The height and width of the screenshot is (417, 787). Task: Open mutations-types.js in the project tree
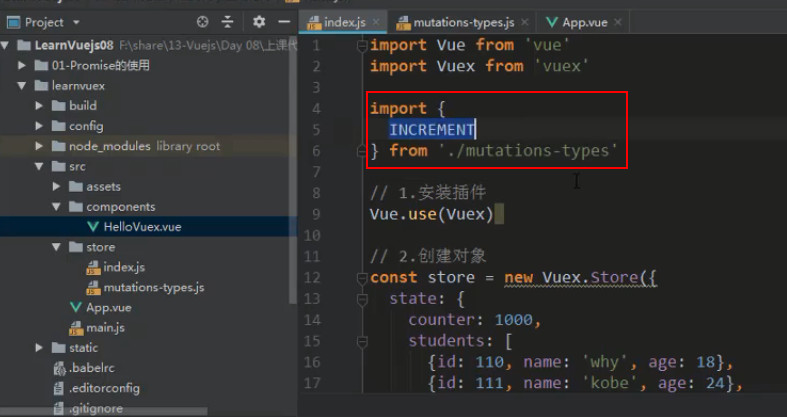point(154,288)
